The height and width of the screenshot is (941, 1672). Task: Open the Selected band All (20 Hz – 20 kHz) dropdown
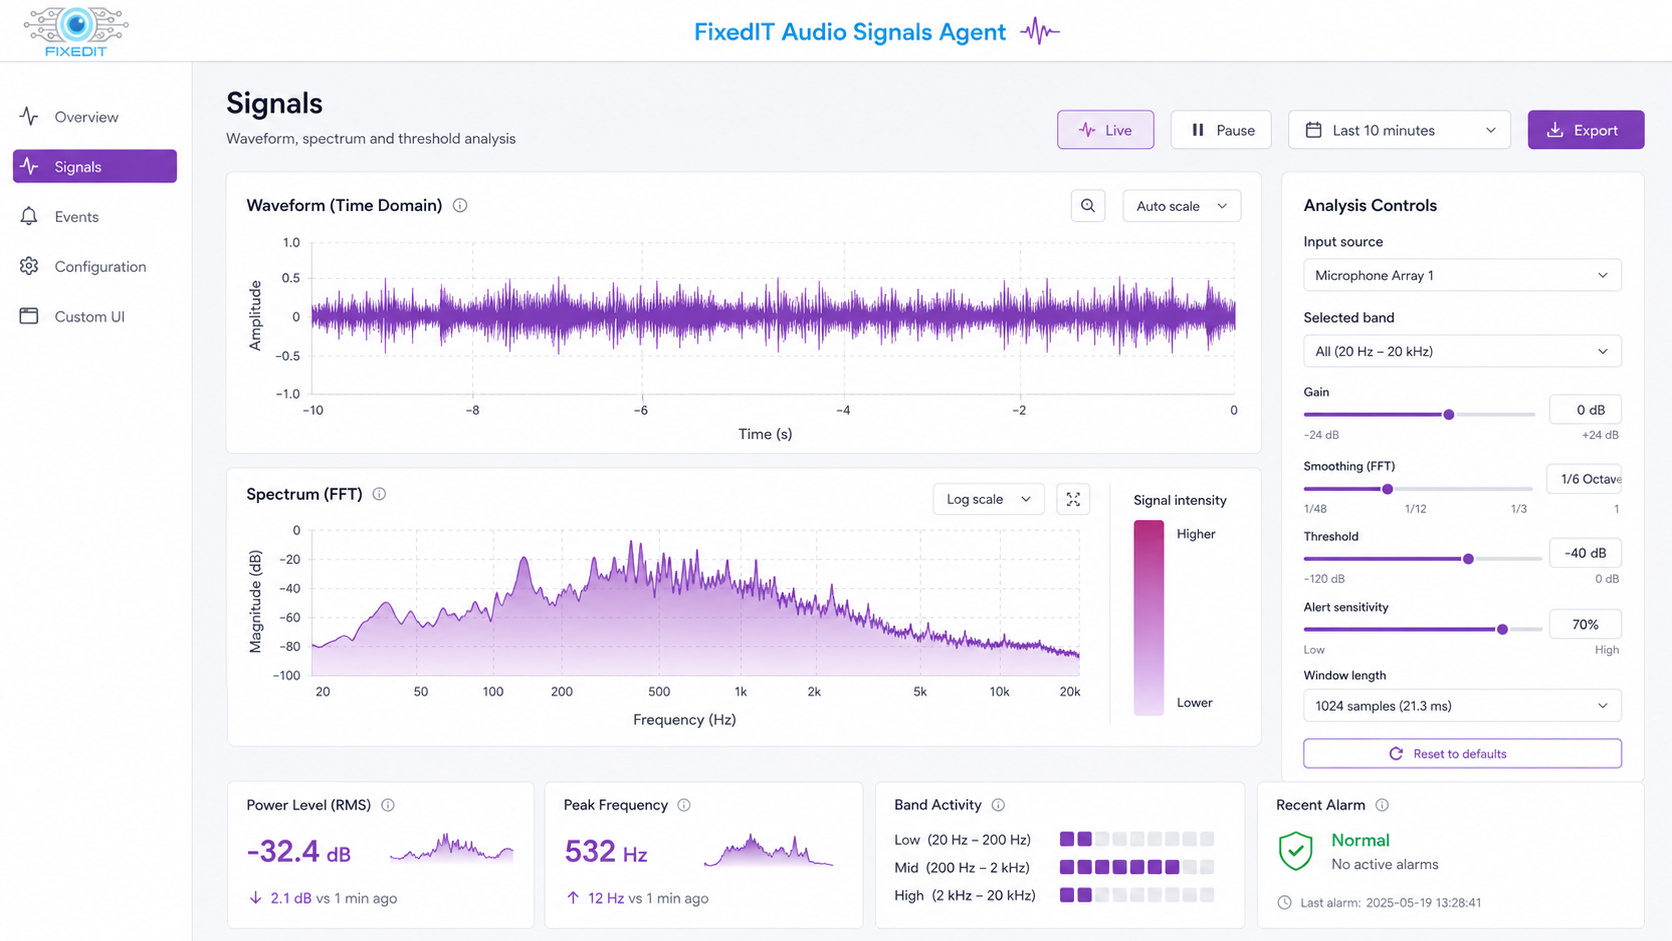pyautogui.click(x=1462, y=351)
